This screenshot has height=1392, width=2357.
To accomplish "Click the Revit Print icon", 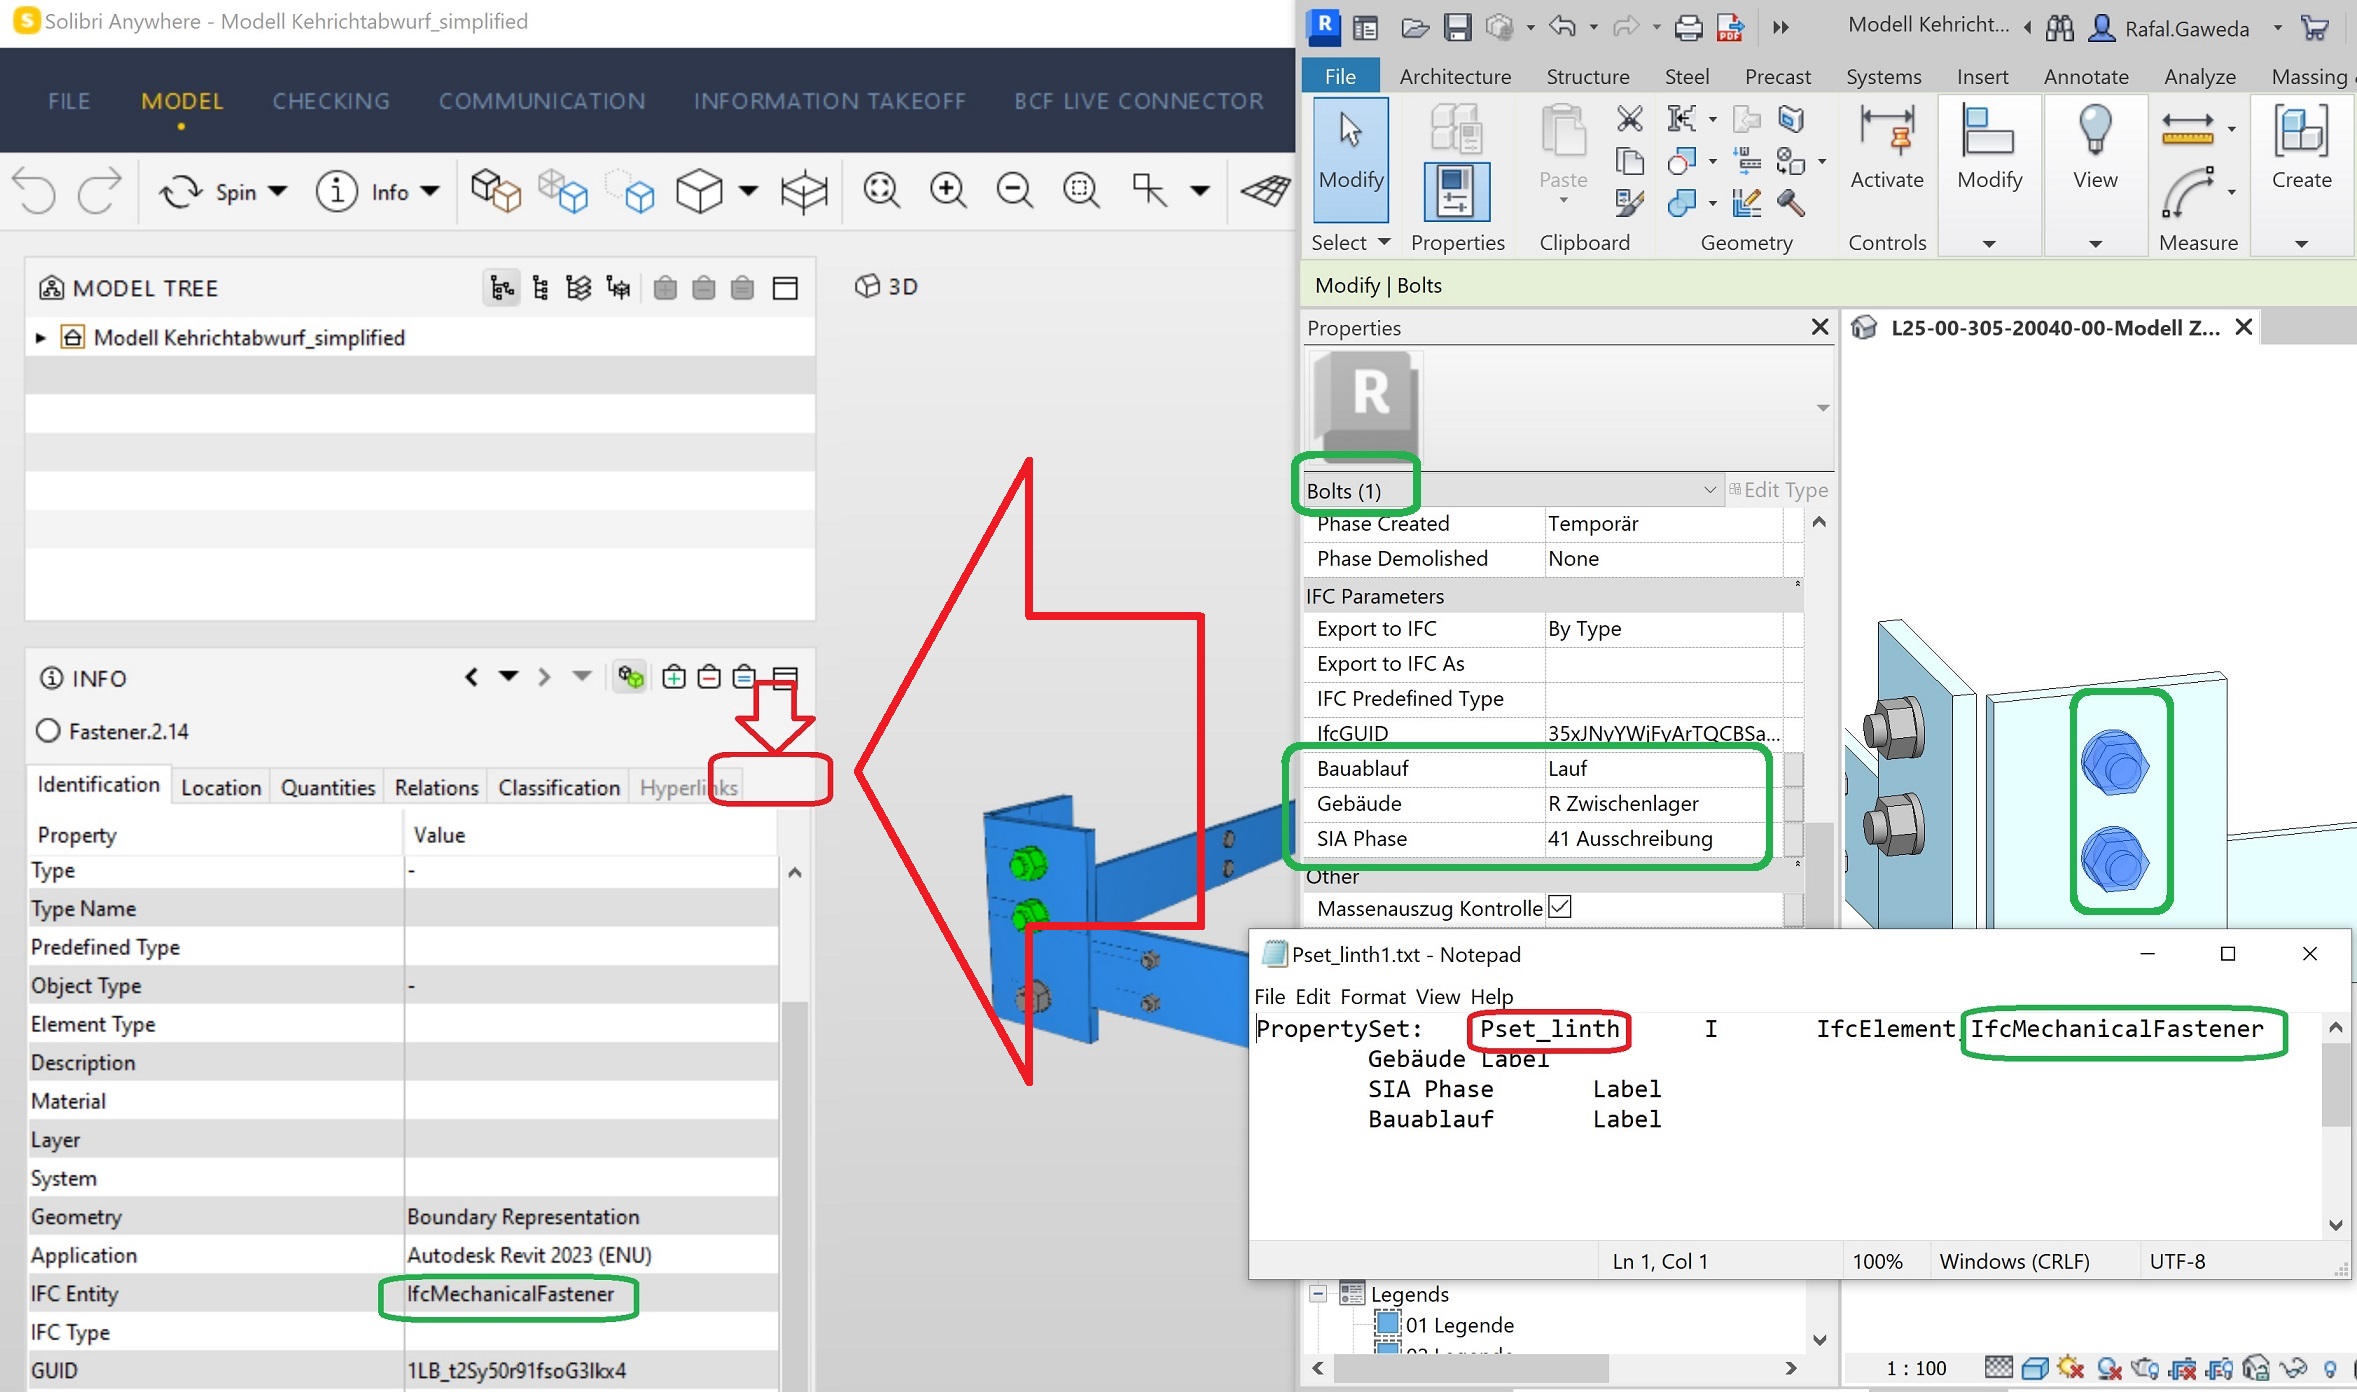I will pos(1688,27).
